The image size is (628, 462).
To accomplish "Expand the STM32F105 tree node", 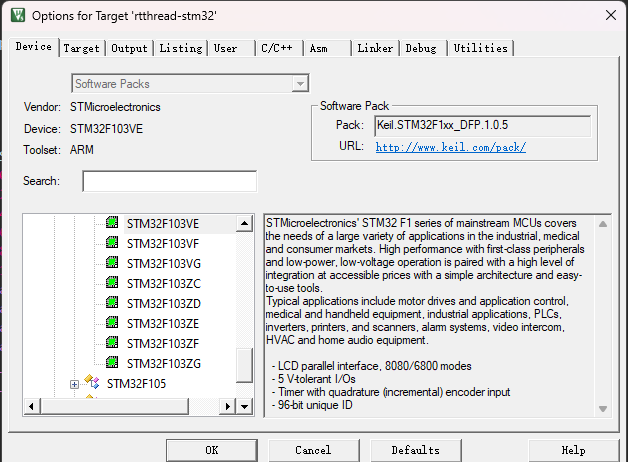I will [x=74, y=384].
